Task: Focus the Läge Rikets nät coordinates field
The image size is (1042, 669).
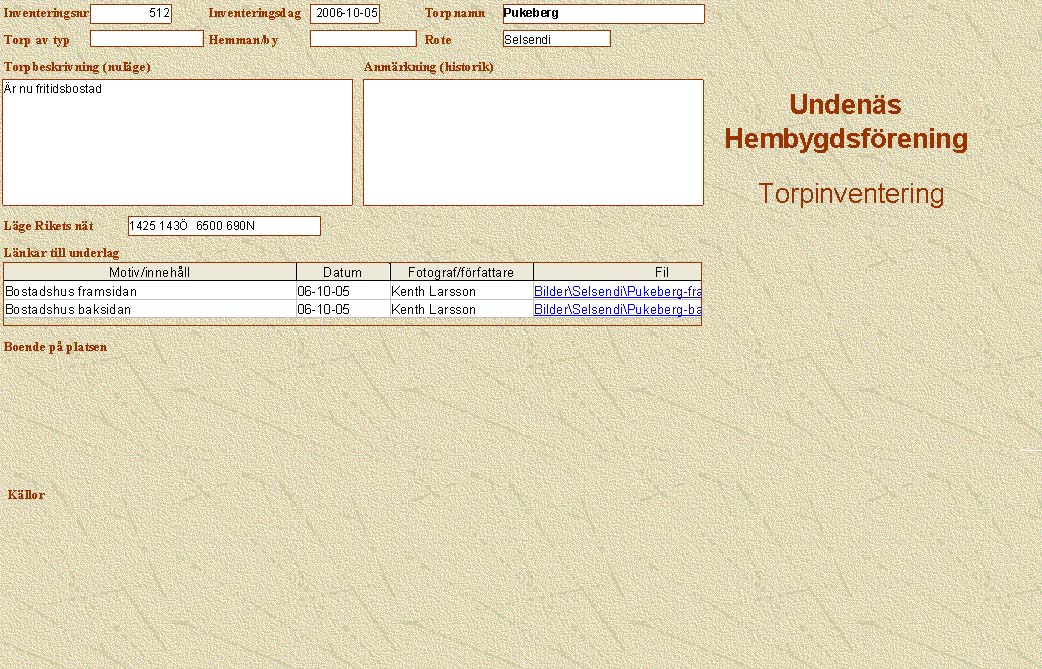Action: point(224,226)
